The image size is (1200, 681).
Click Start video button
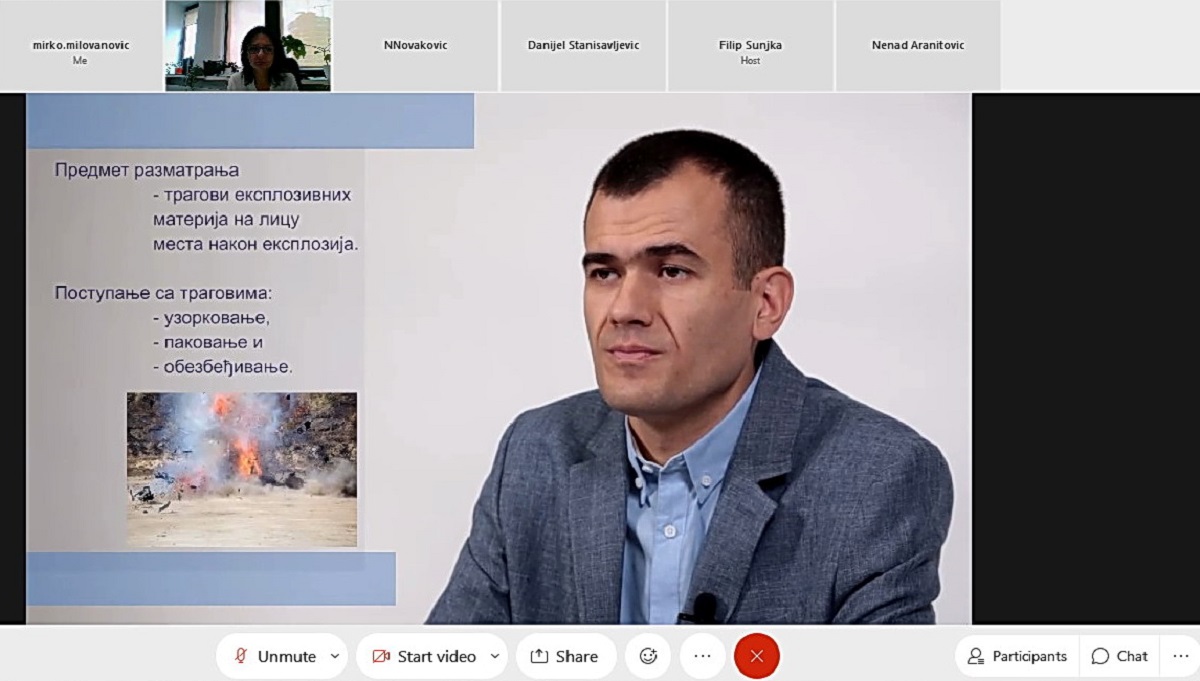click(423, 656)
